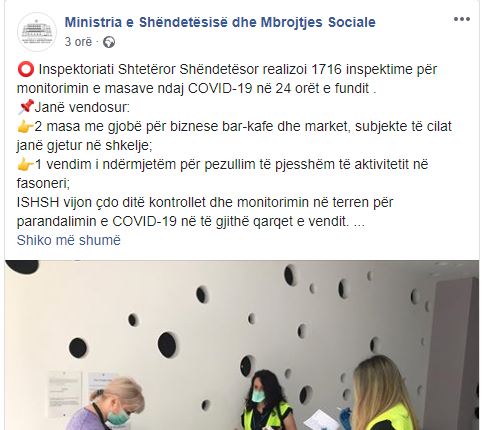Click the word "fasoneri;" in the post
This screenshot has width=484, height=430.
pyautogui.click(x=43, y=183)
